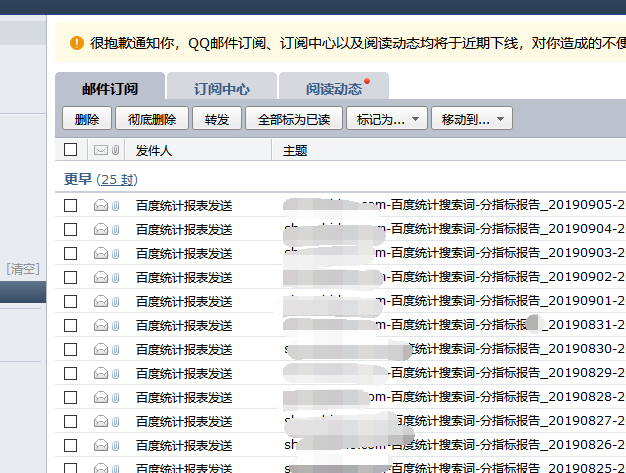The width and height of the screenshot is (626, 473).
Task: Click the 转发 button
Action: pyautogui.click(x=217, y=119)
